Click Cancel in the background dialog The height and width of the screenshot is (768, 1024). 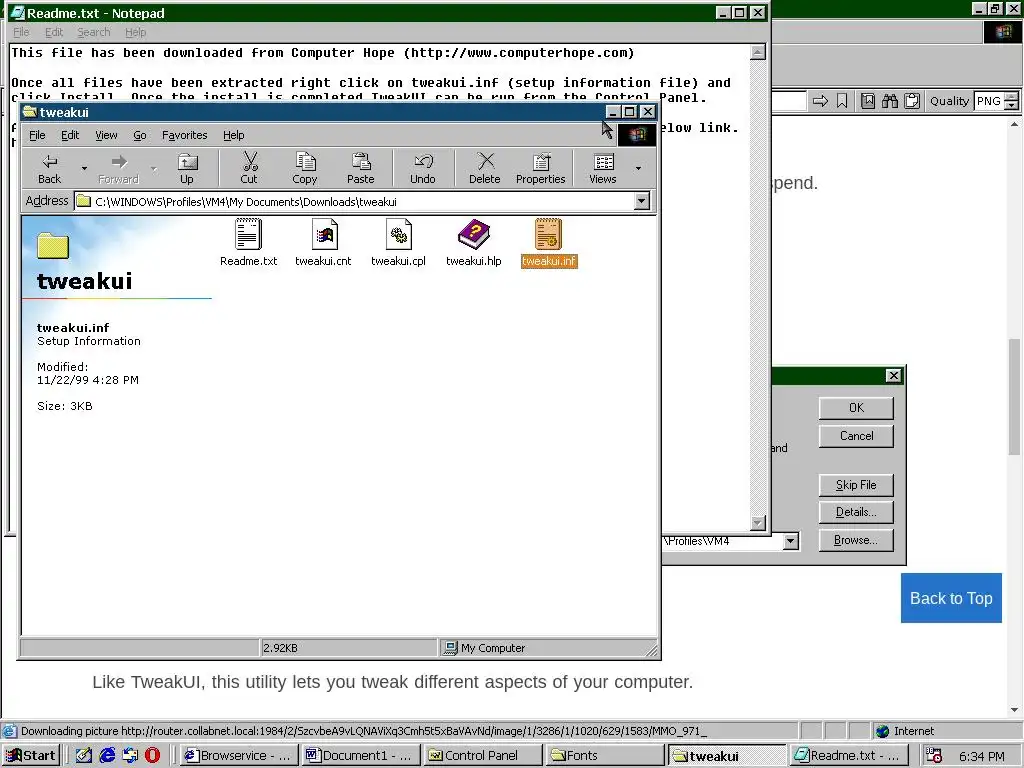point(856,436)
